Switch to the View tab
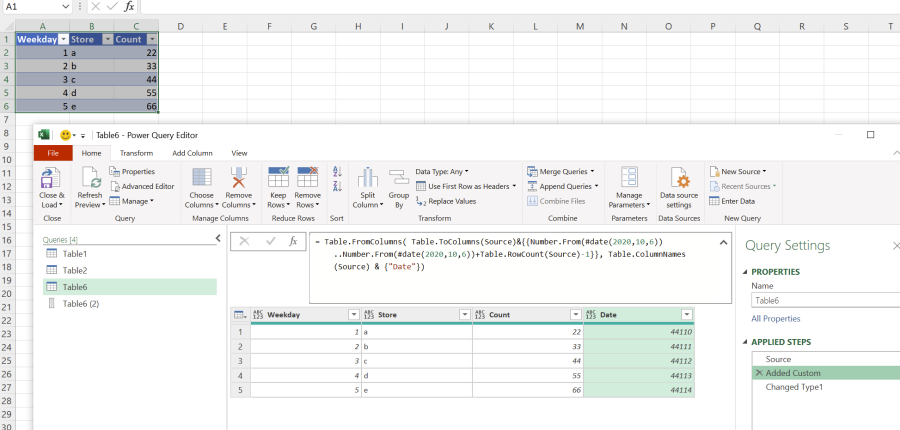900x430 pixels. pos(239,153)
